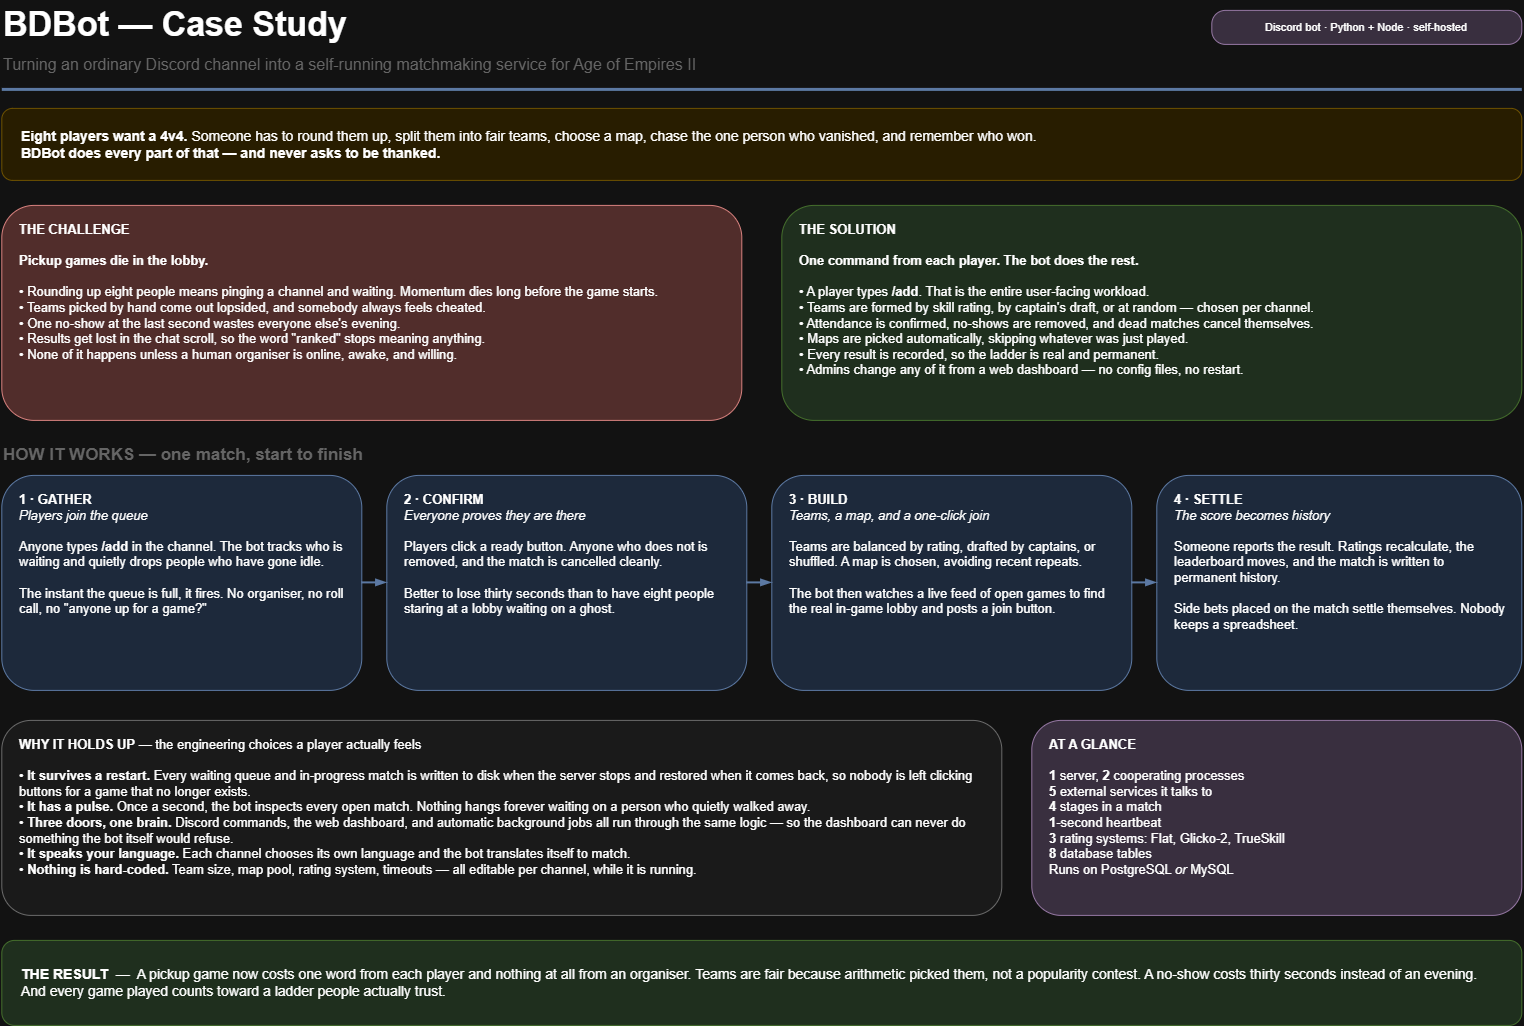The width and height of the screenshot is (1524, 1026).
Task: Click the bullet 'Teams are formed by skill rating'
Action: (x=1056, y=308)
